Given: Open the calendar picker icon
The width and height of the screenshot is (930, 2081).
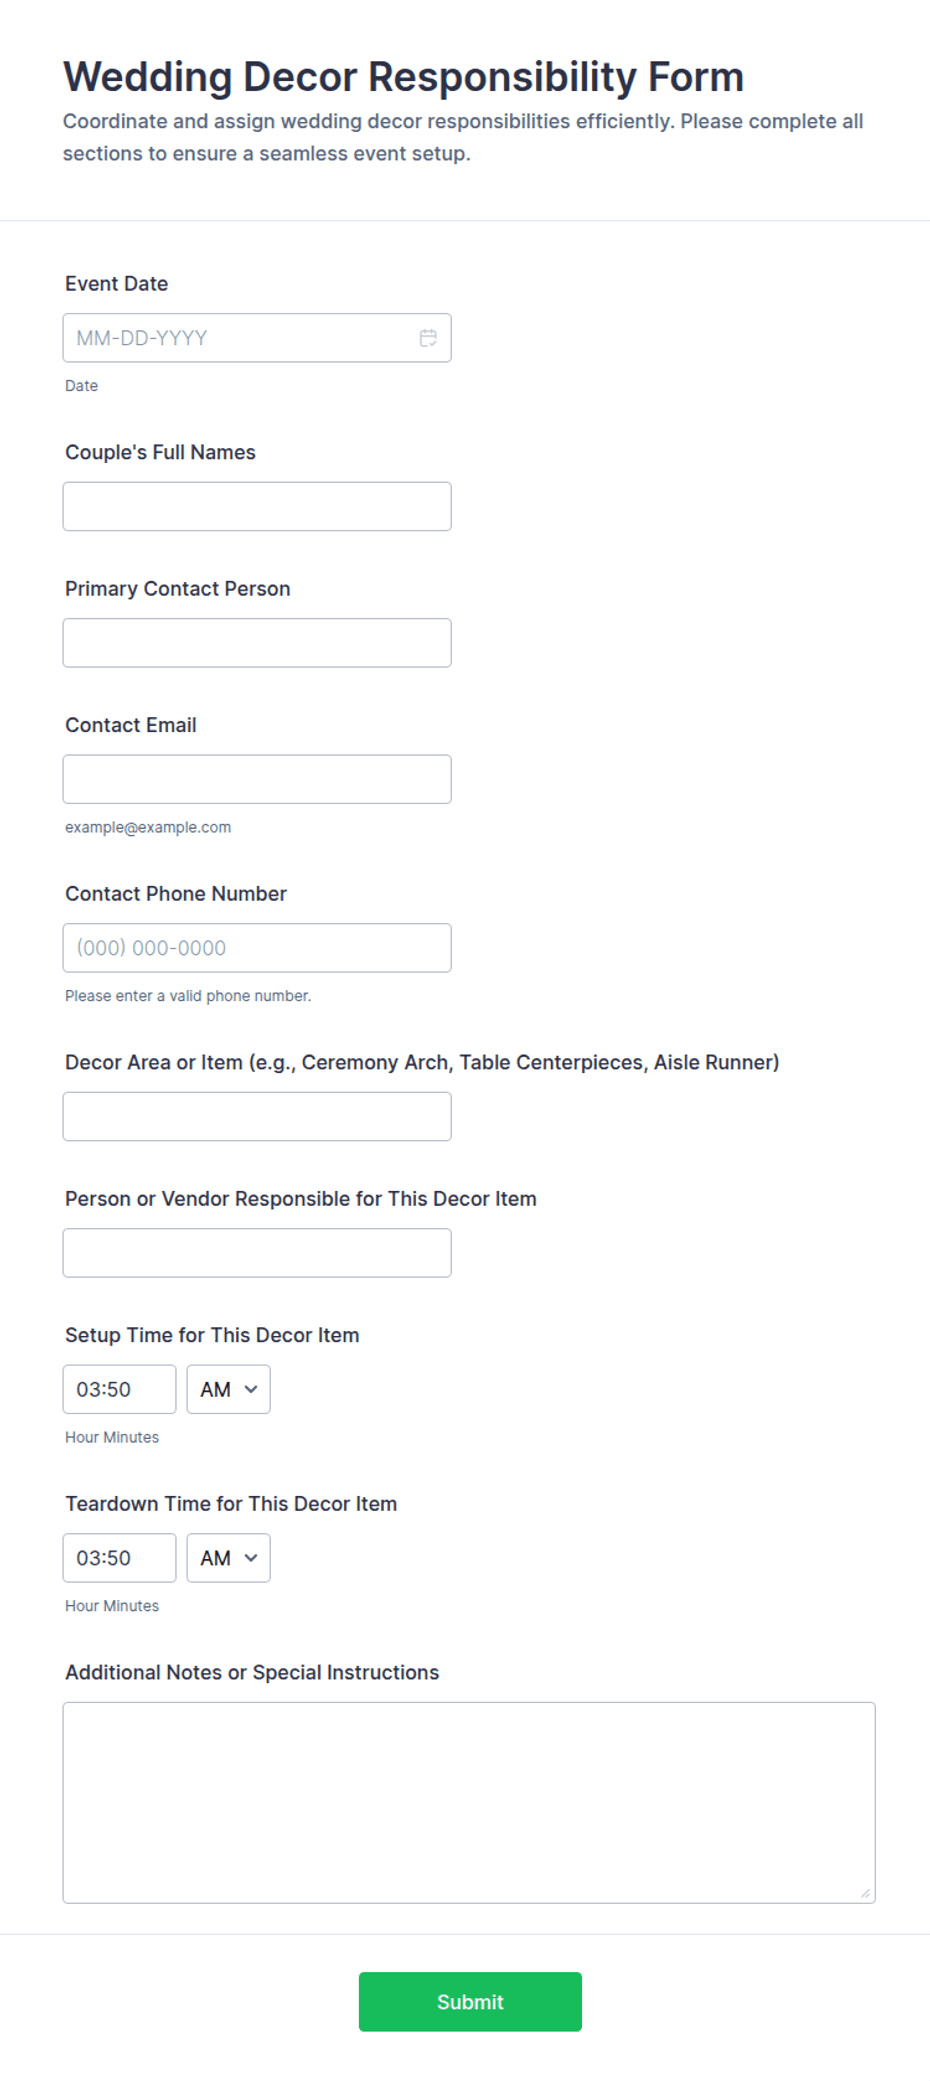Looking at the screenshot, I should pos(428,338).
